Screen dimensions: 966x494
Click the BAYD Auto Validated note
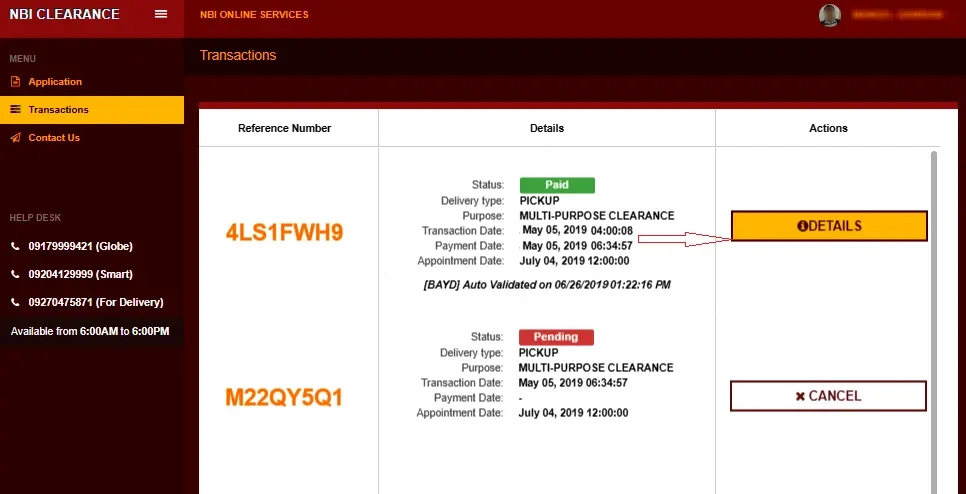click(547, 285)
